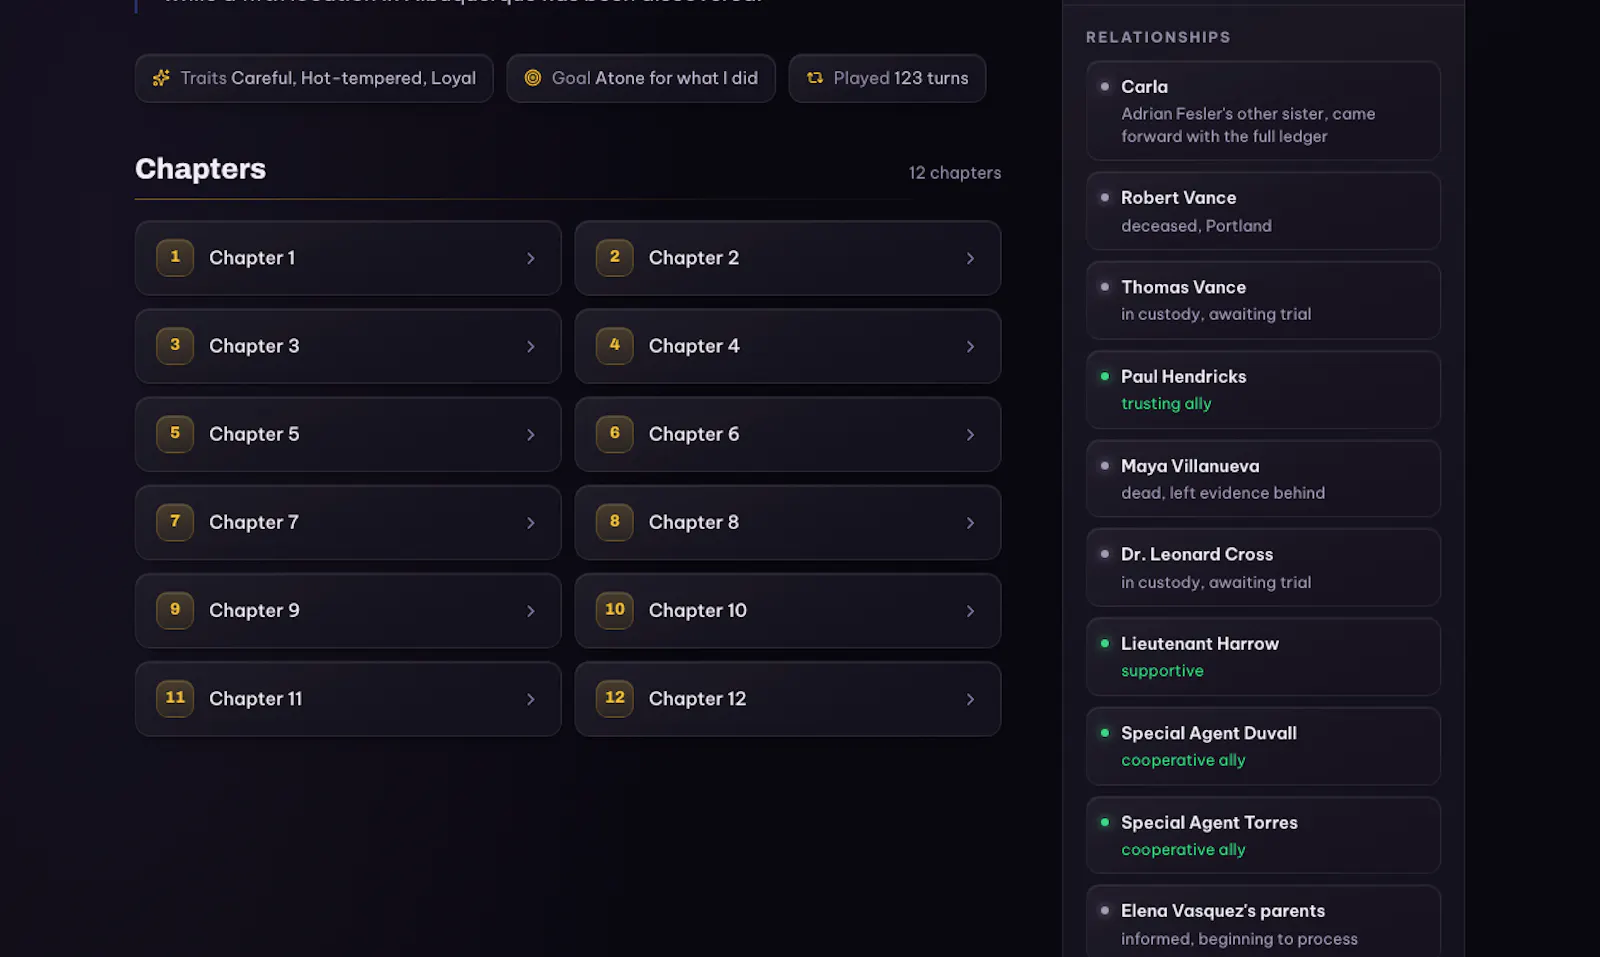Click the Played turns loop icon
Image resolution: width=1600 pixels, height=957 pixels.
click(815, 78)
